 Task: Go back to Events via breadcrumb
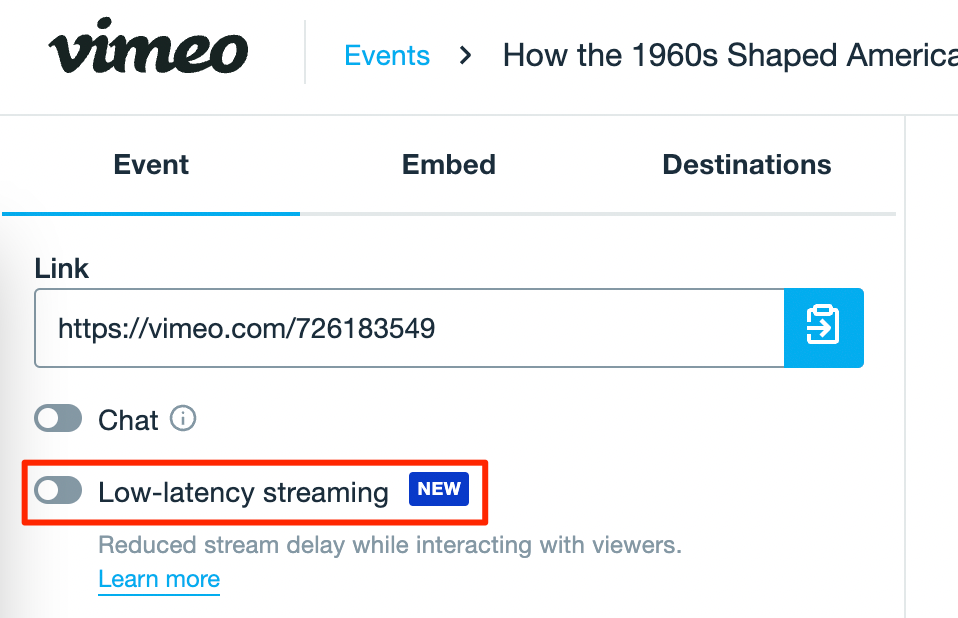(x=386, y=55)
